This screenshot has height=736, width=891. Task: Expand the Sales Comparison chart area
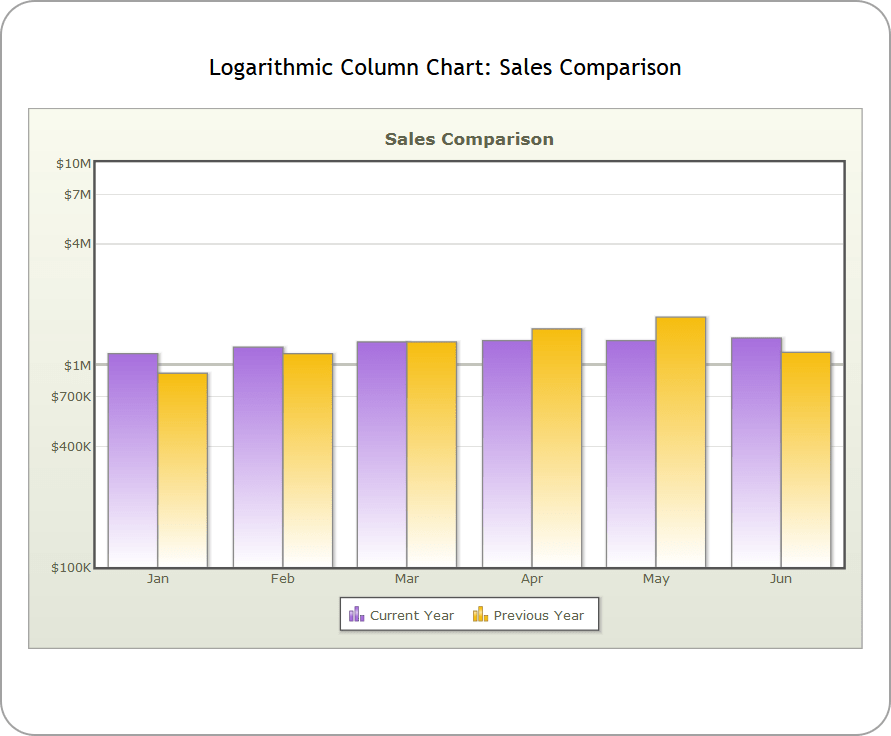pyautogui.click(x=469, y=365)
